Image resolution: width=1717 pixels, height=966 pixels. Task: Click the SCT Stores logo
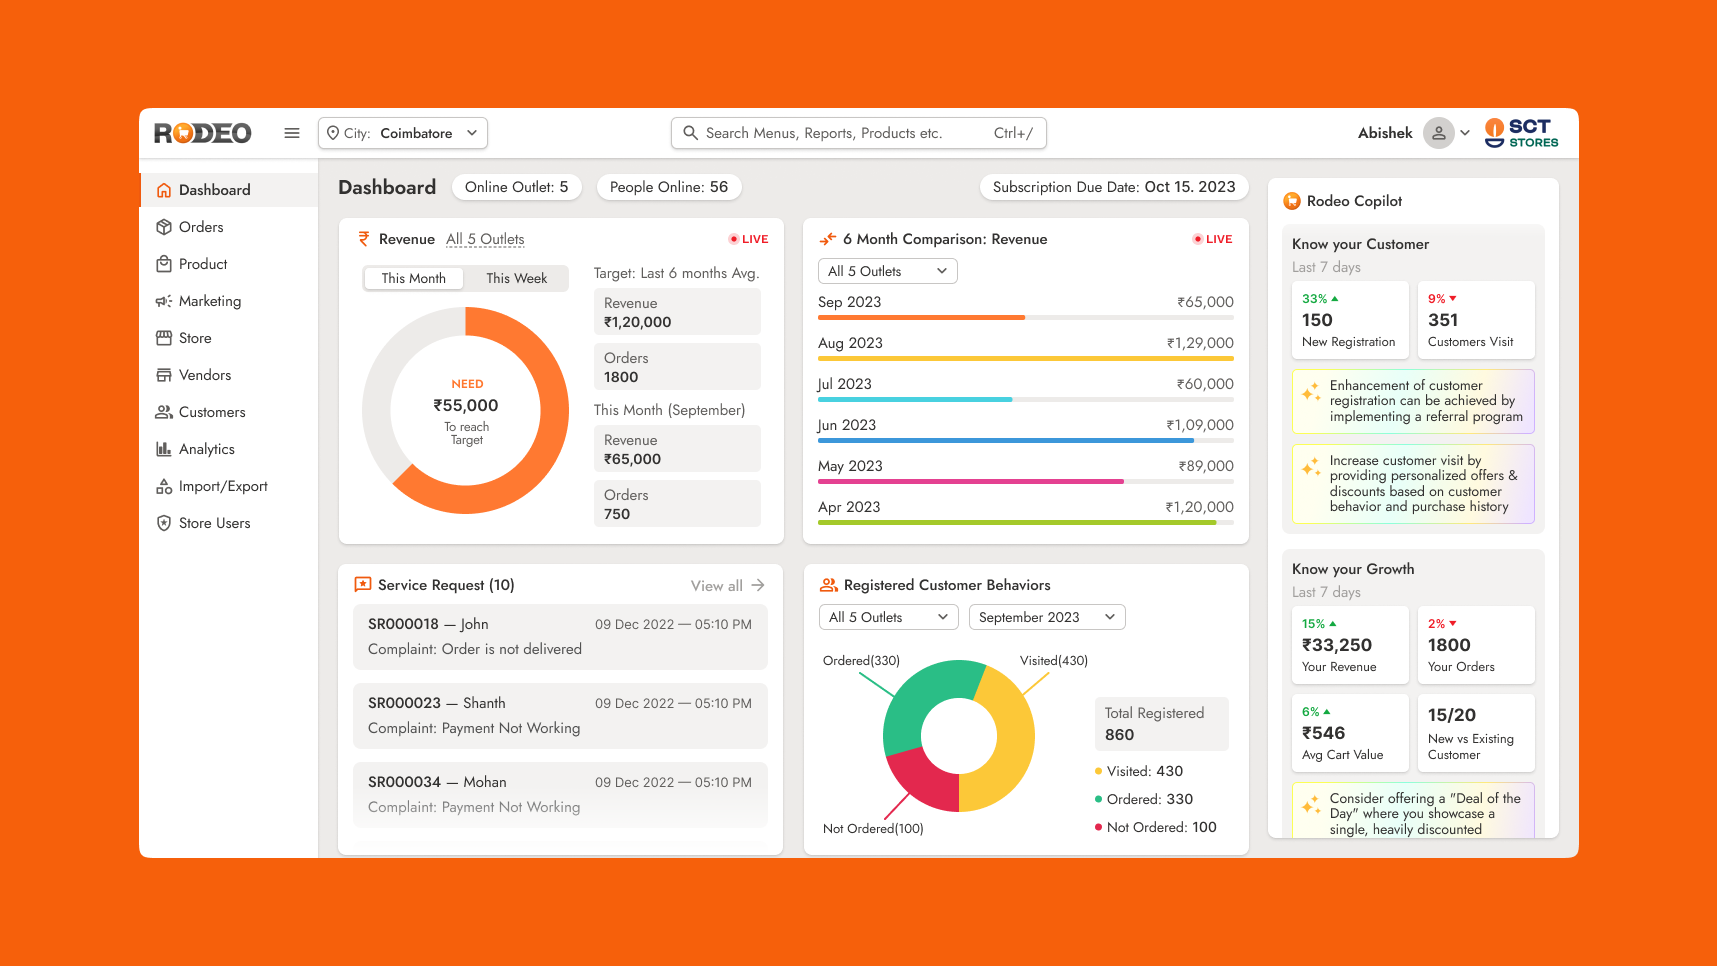click(x=1521, y=133)
